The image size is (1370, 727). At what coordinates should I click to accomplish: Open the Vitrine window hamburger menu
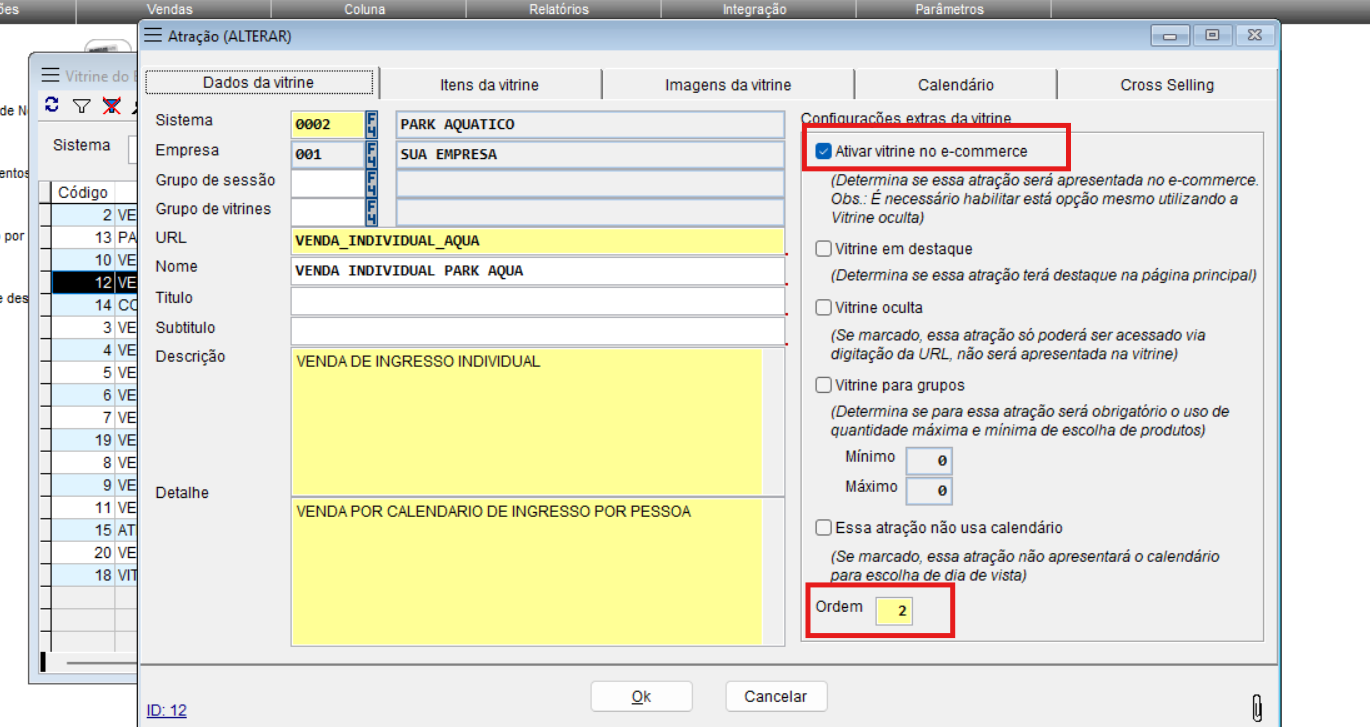coord(50,75)
